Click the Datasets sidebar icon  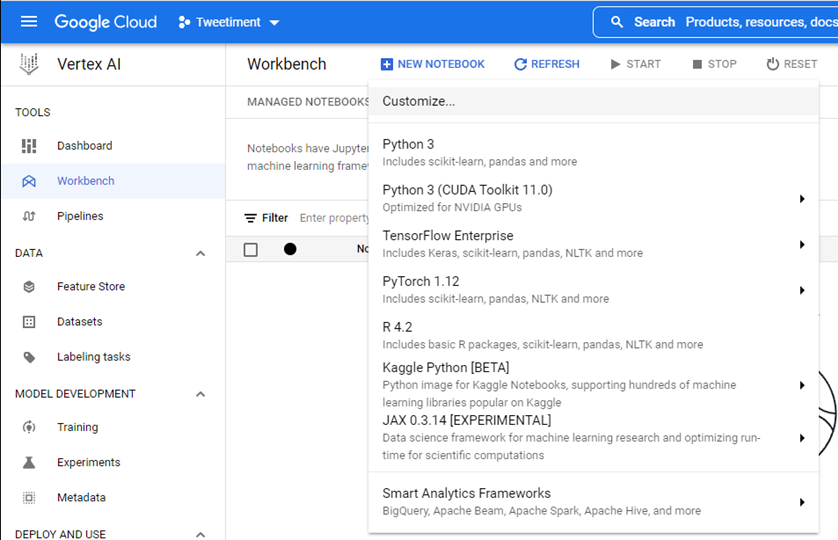pos(29,322)
